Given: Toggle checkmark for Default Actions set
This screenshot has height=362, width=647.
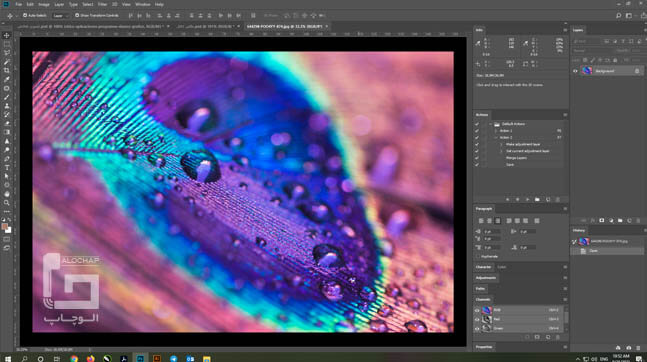Looking at the screenshot, I should [x=477, y=124].
